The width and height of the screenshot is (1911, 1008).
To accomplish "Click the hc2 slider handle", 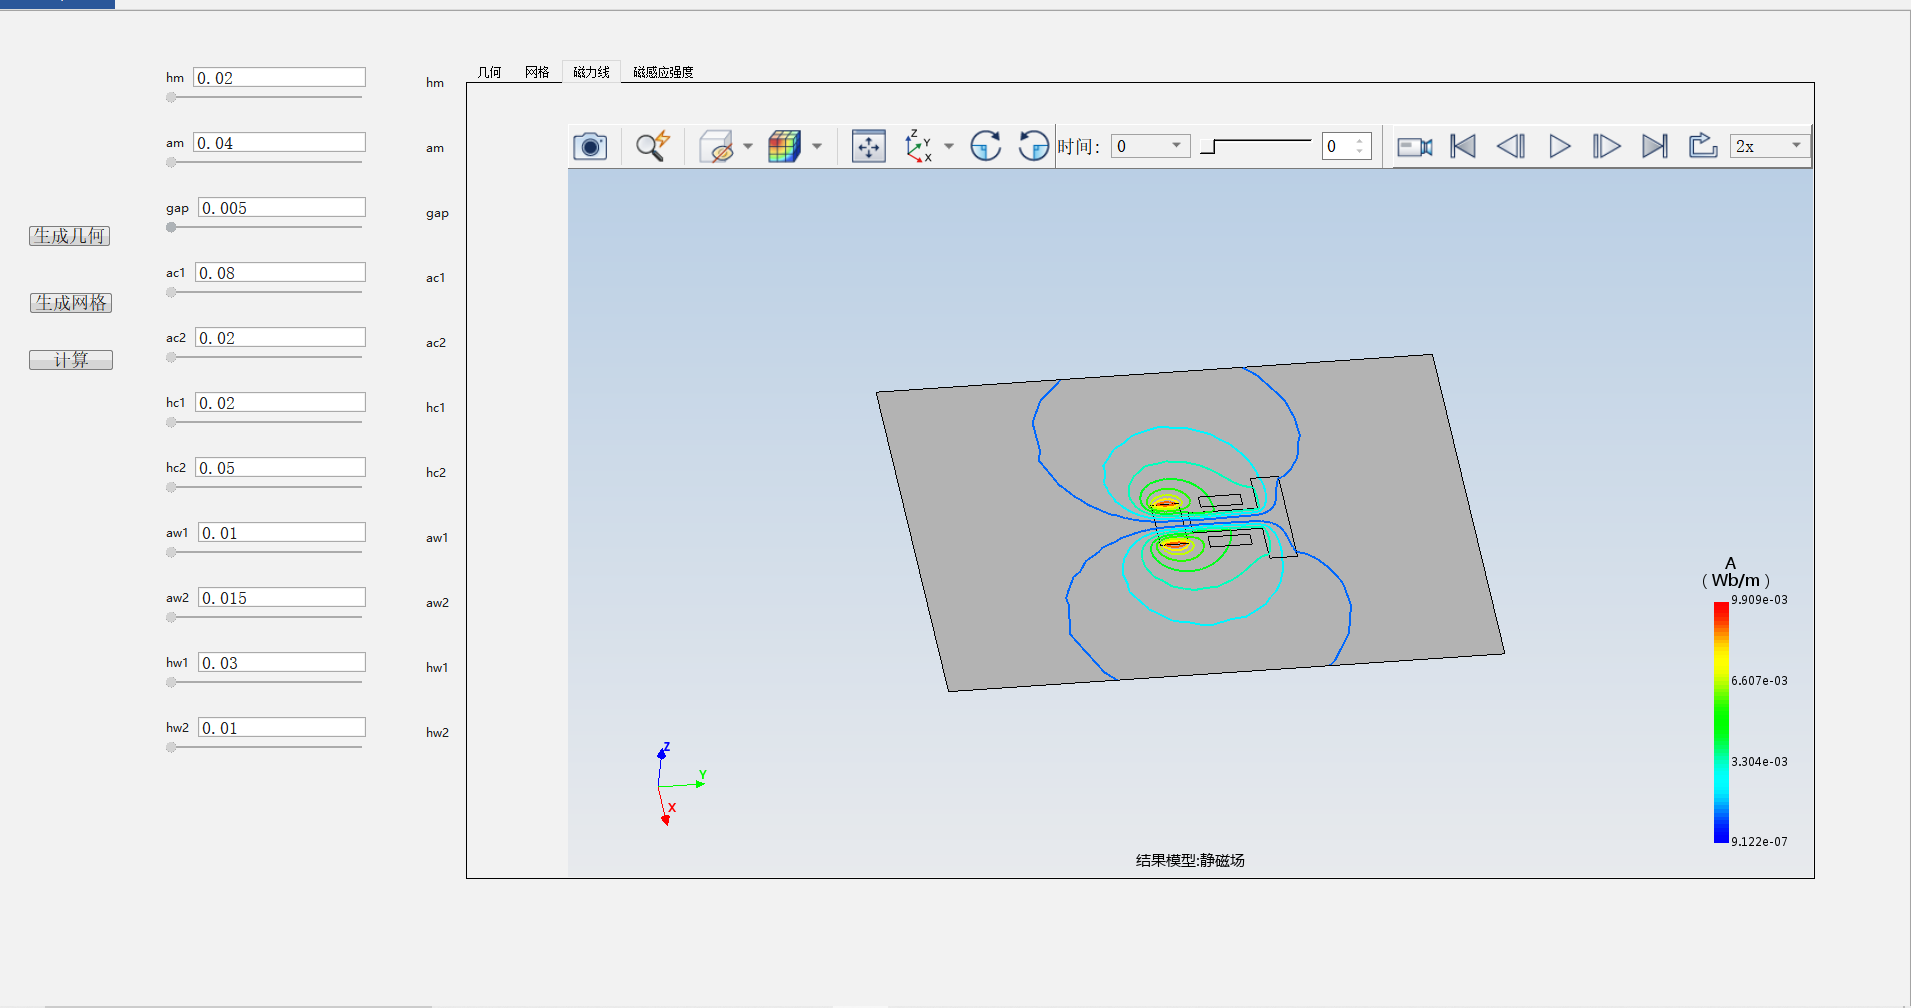I will click(171, 487).
